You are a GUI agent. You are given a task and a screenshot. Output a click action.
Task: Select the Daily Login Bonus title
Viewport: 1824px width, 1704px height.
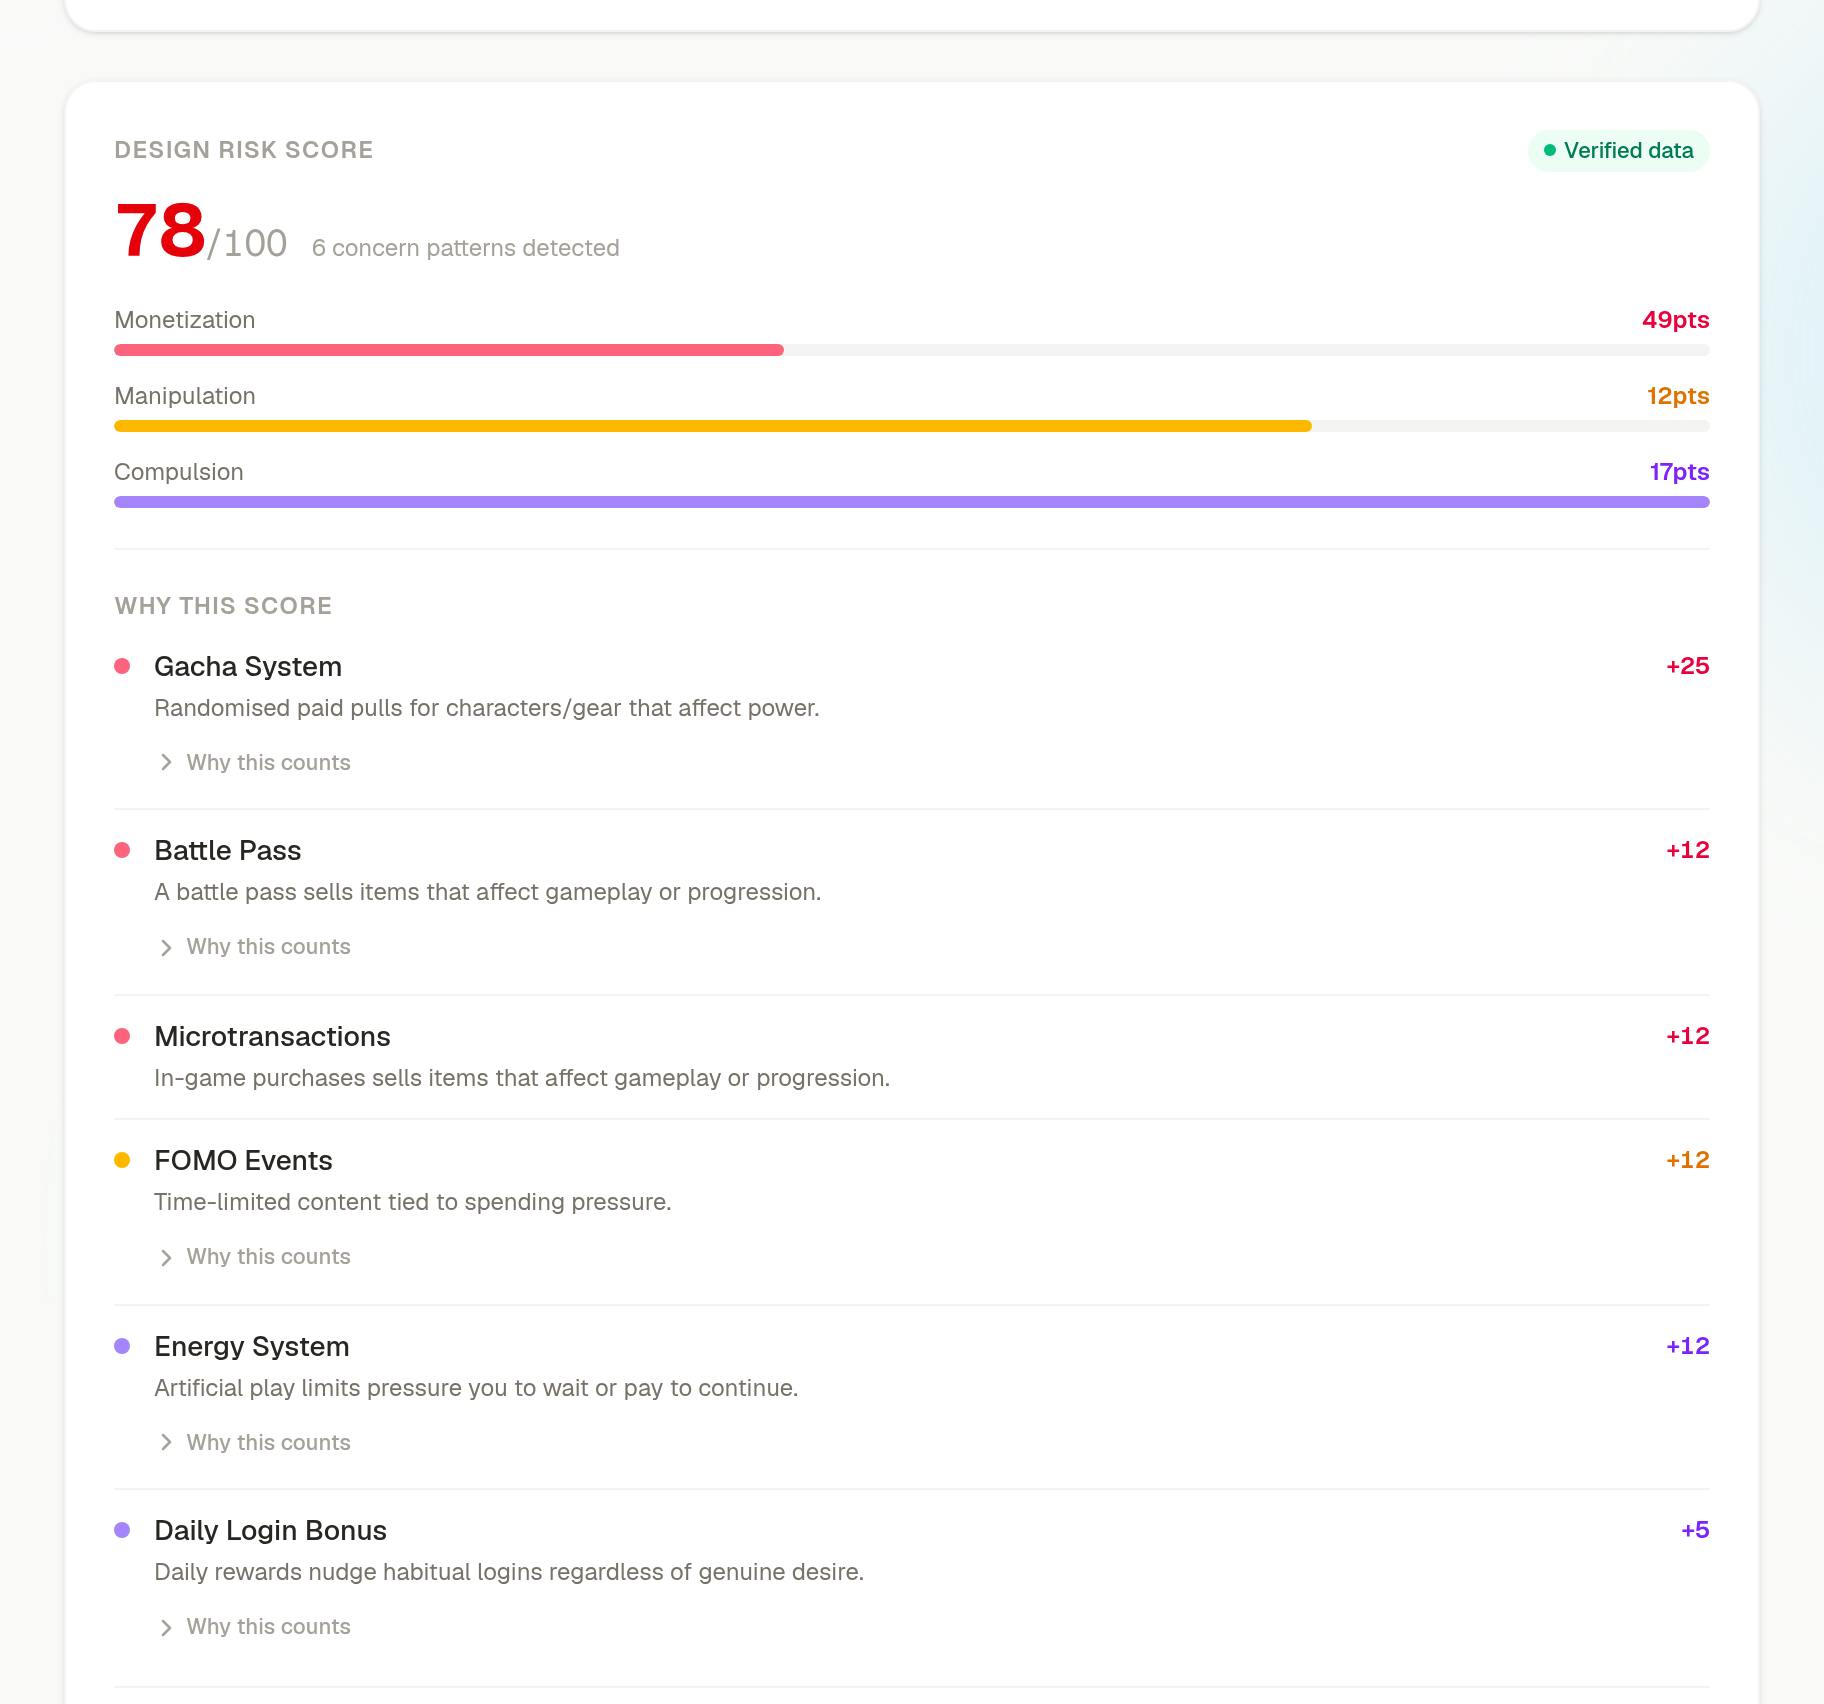coord(270,1531)
